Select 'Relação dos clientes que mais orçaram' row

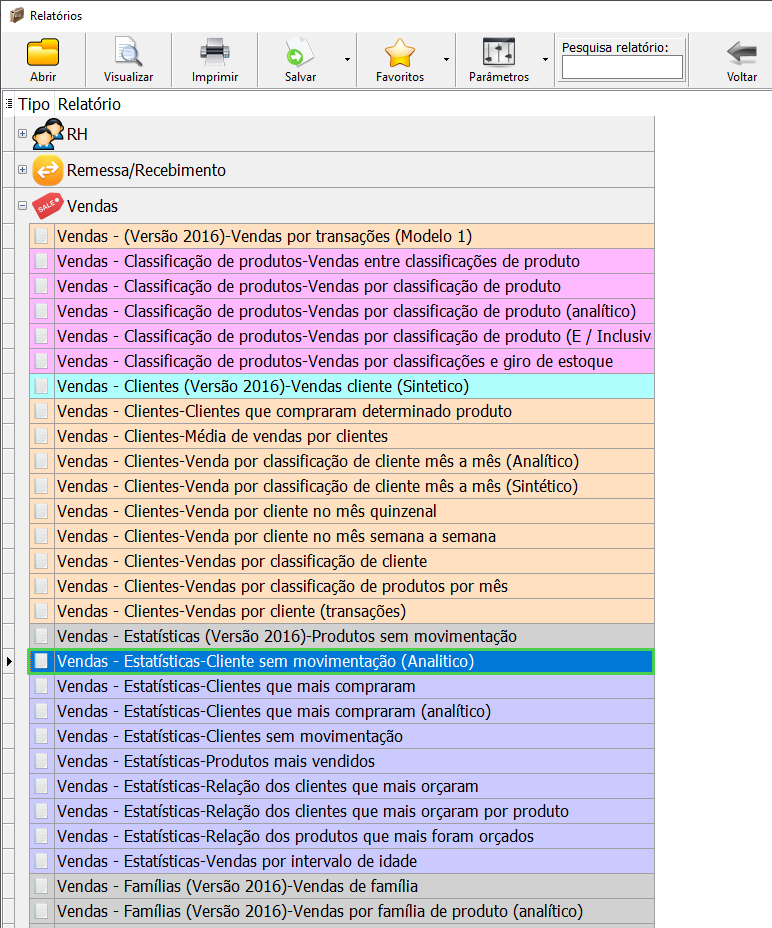(342, 786)
